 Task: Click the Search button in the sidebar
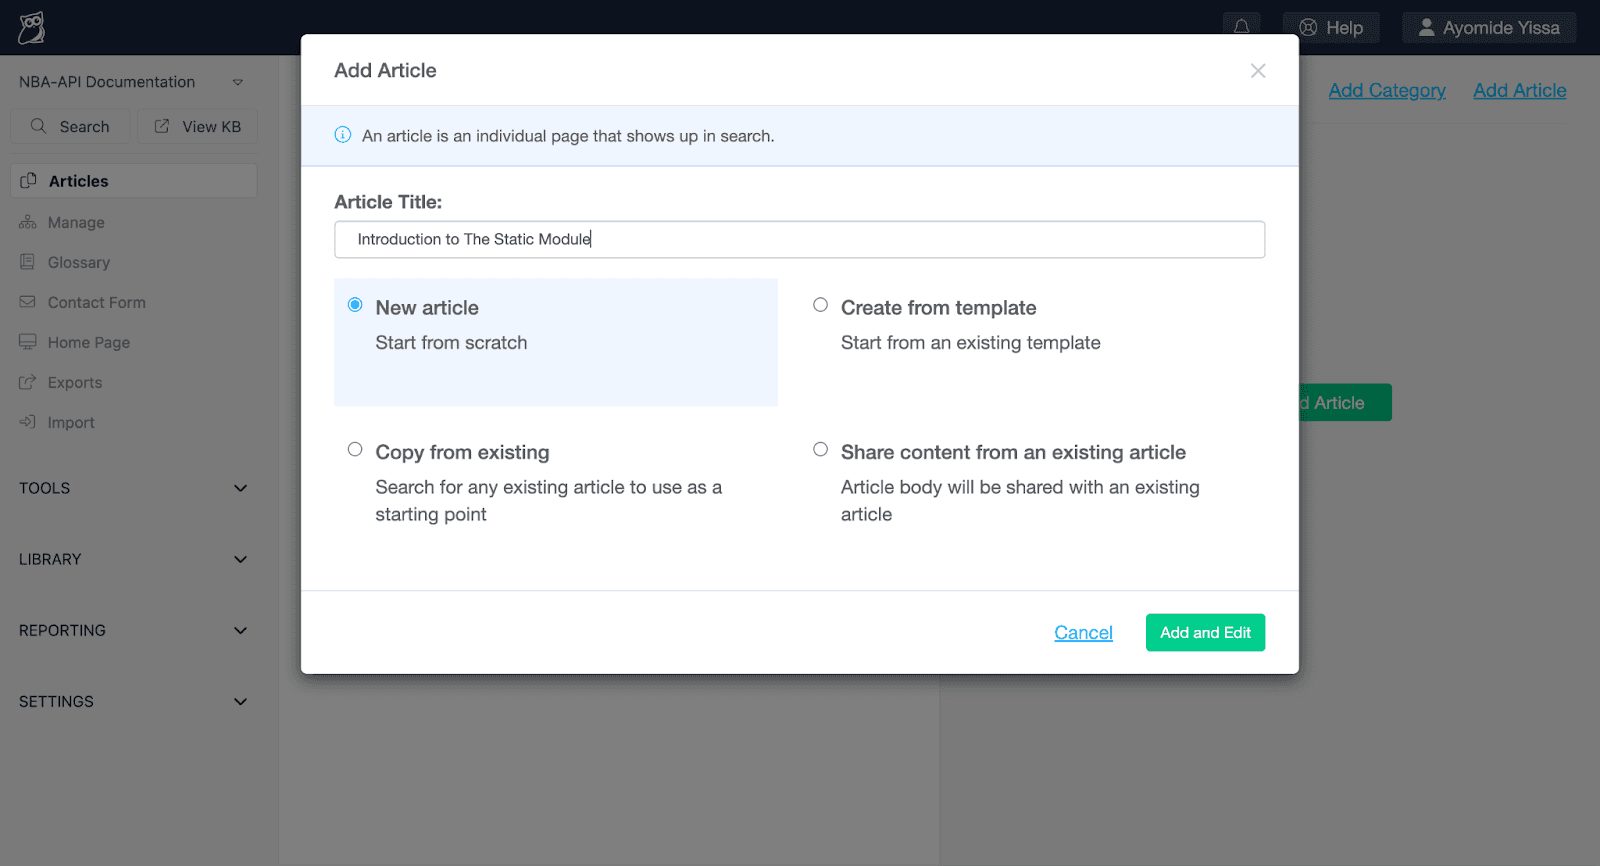[70, 127]
